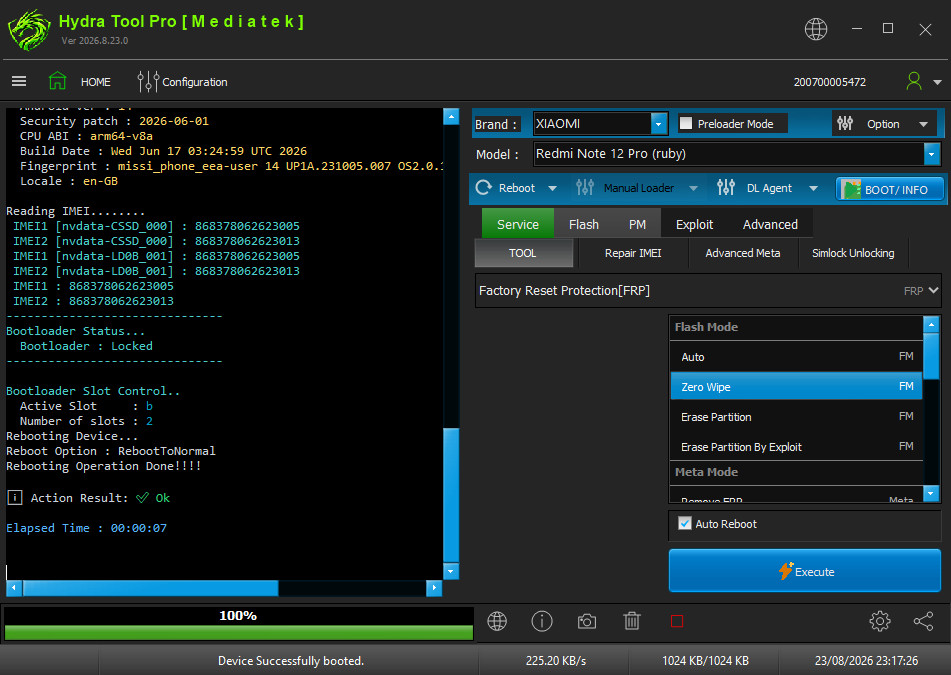The image size is (951, 675).
Task: Open the Simlock Unlocking sub-tab
Action: coord(853,253)
